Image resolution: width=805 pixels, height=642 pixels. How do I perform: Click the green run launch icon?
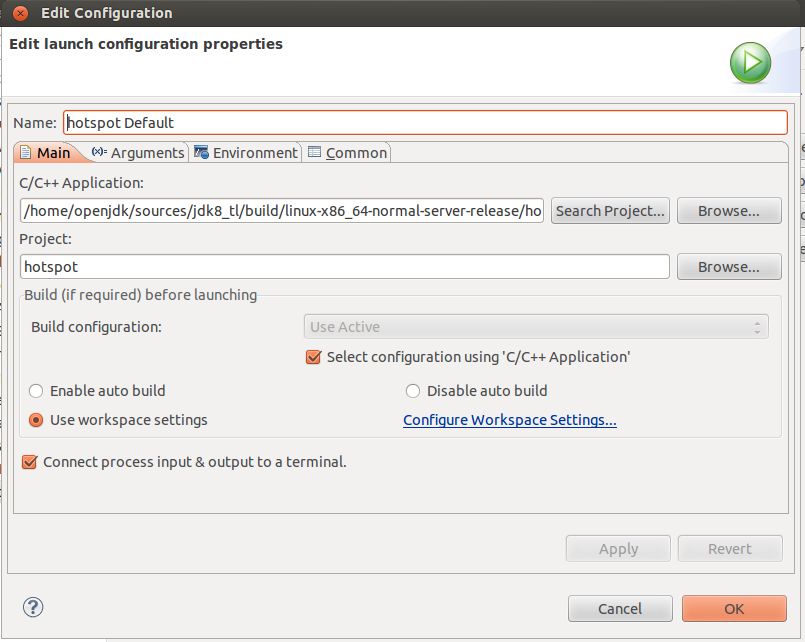tap(750, 63)
